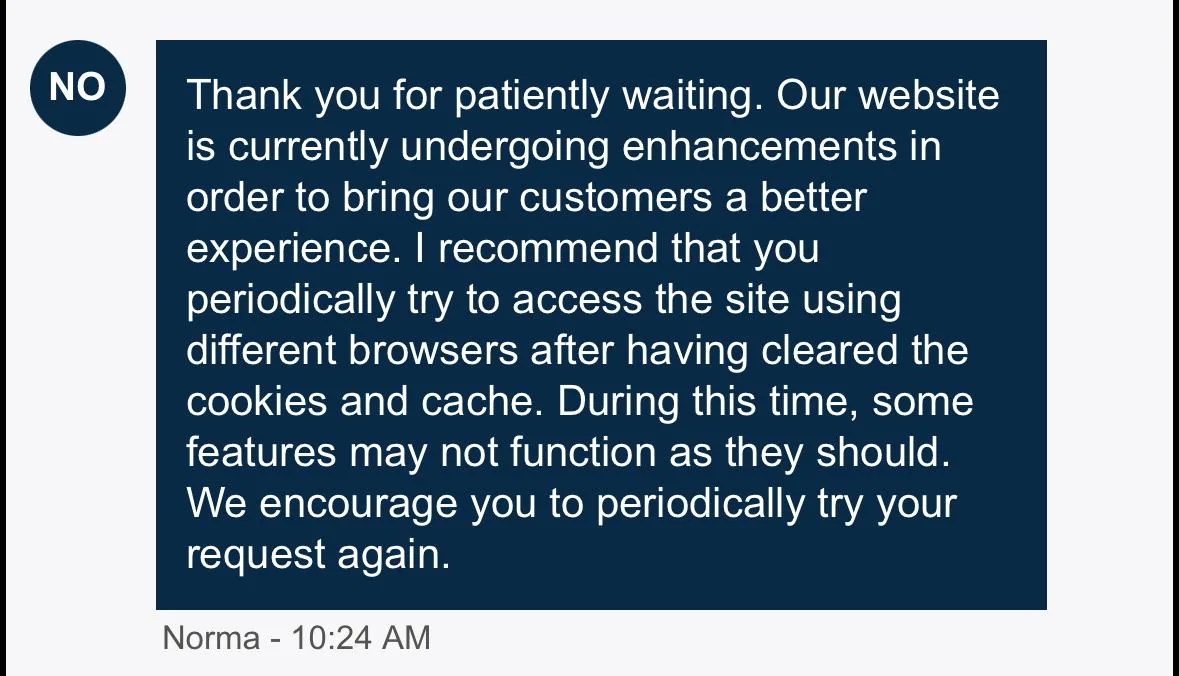Click the word "experience" in the message

pos(286,249)
